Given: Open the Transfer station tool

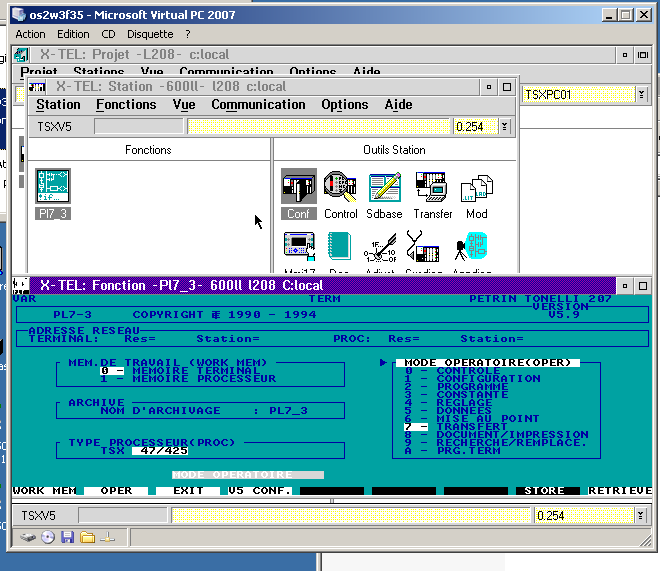Looking at the screenshot, I should click(432, 188).
